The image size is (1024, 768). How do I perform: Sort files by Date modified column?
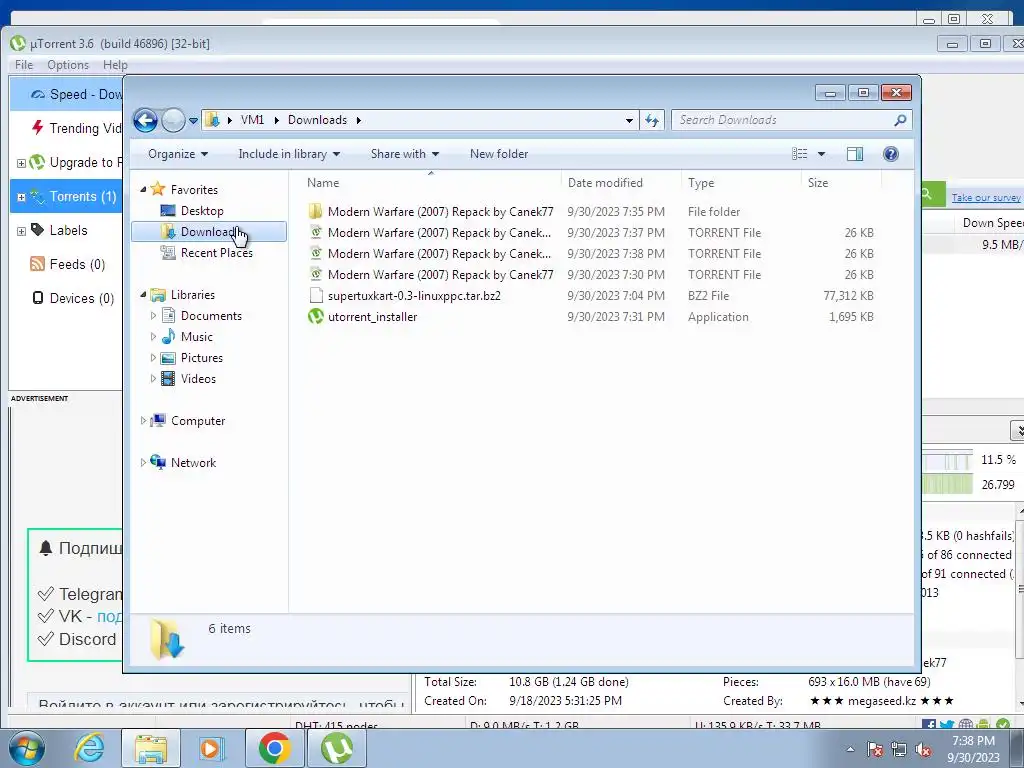[620, 183]
